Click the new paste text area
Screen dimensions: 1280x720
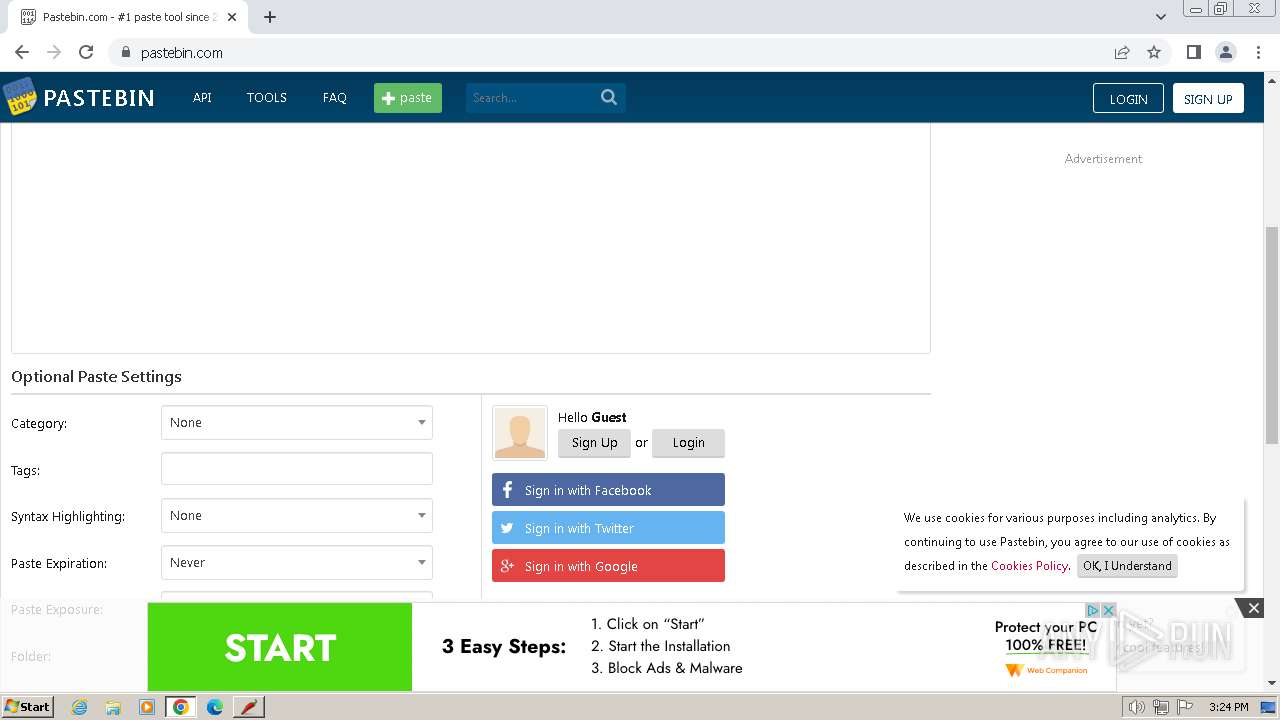(471, 238)
